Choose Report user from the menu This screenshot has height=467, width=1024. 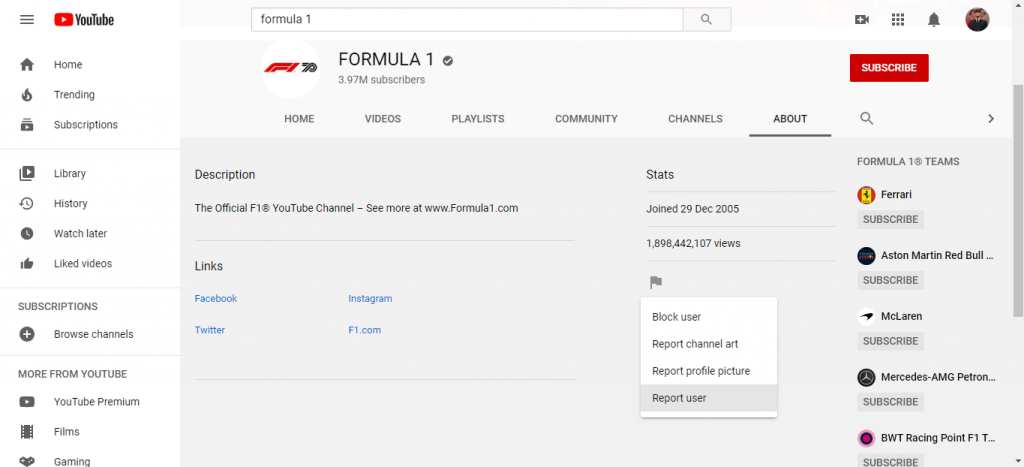(x=709, y=398)
